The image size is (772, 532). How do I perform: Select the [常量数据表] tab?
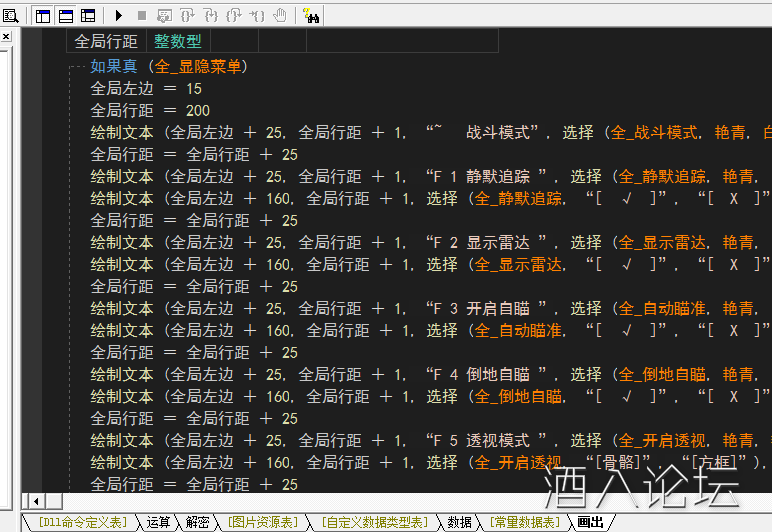click(x=524, y=522)
